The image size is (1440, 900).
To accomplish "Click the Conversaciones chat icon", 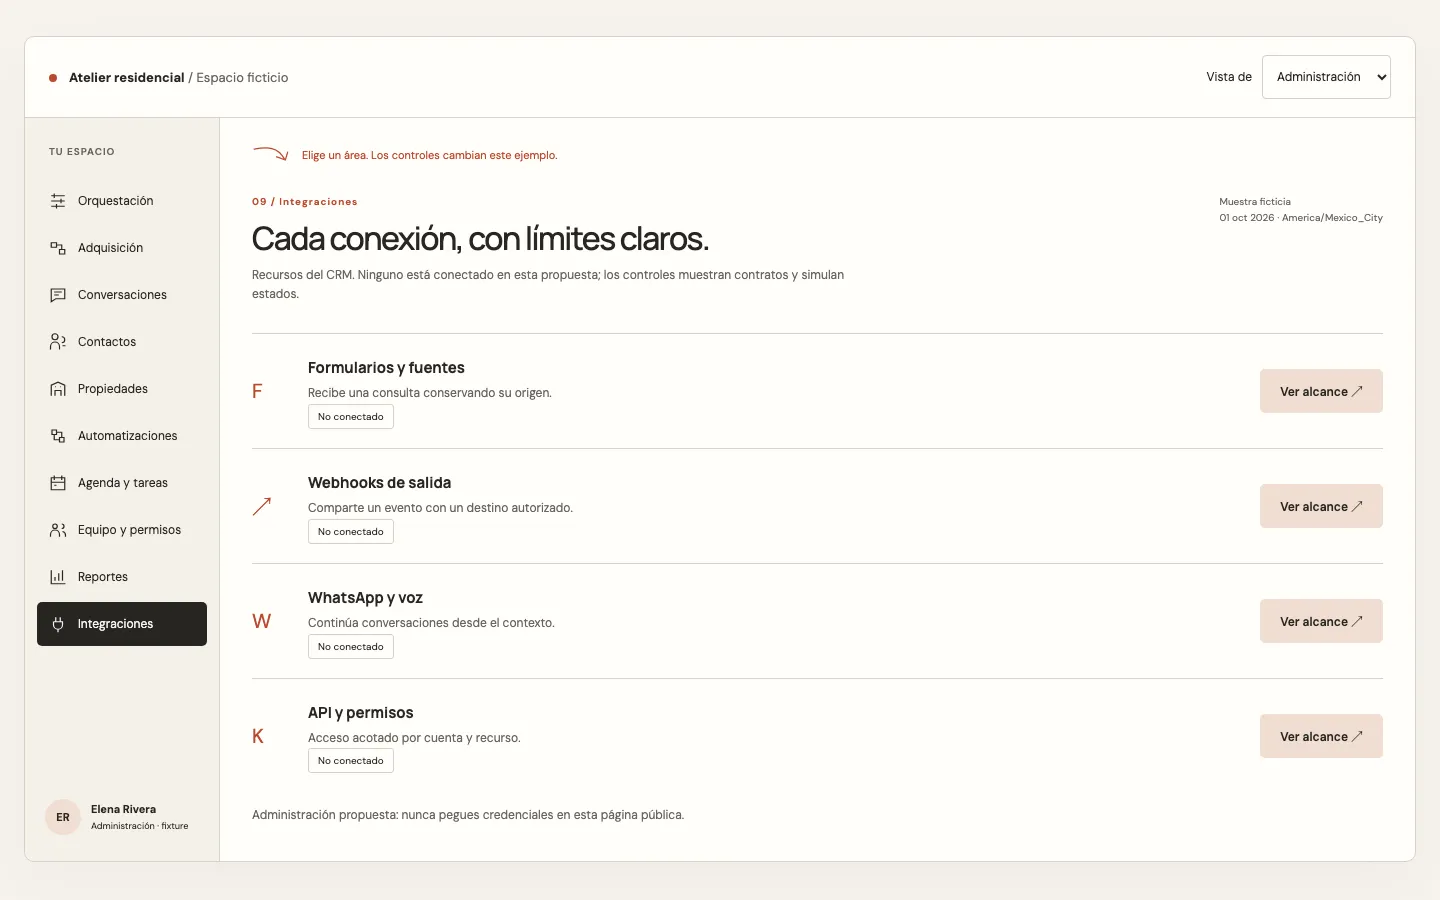I will 58,295.
